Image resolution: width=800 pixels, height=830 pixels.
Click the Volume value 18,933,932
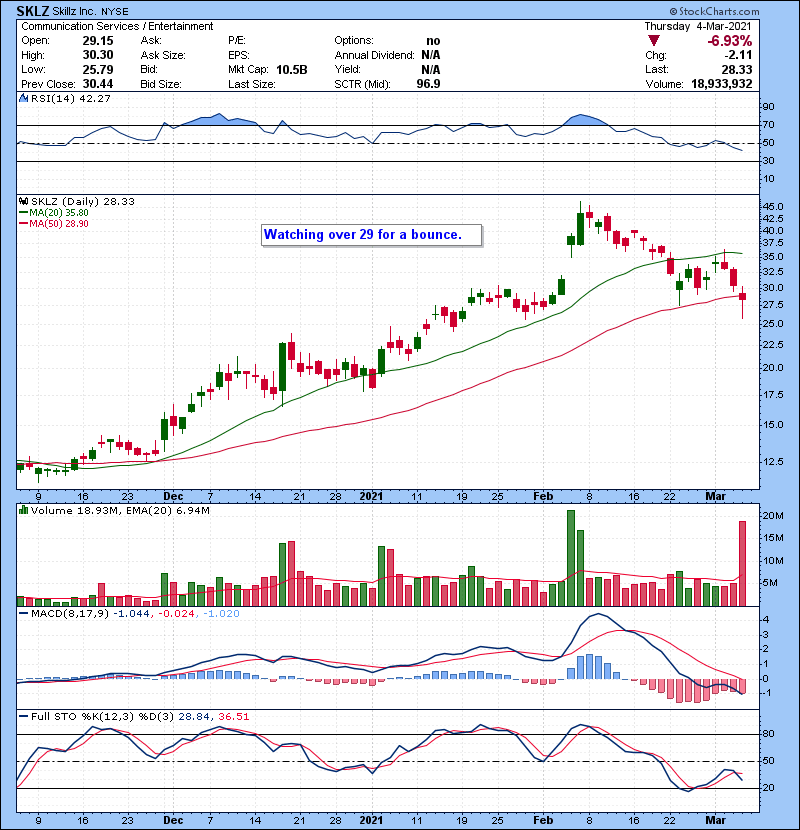point(721,84)
